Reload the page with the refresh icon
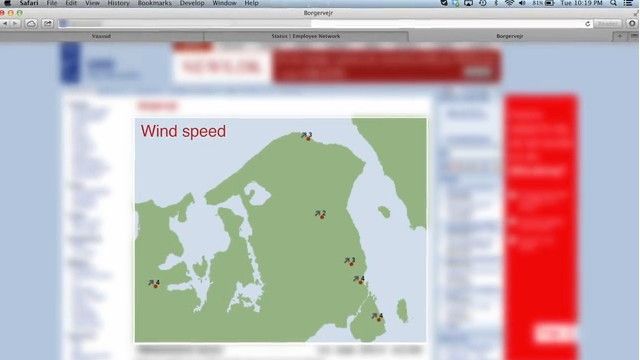 click(587, 24)
